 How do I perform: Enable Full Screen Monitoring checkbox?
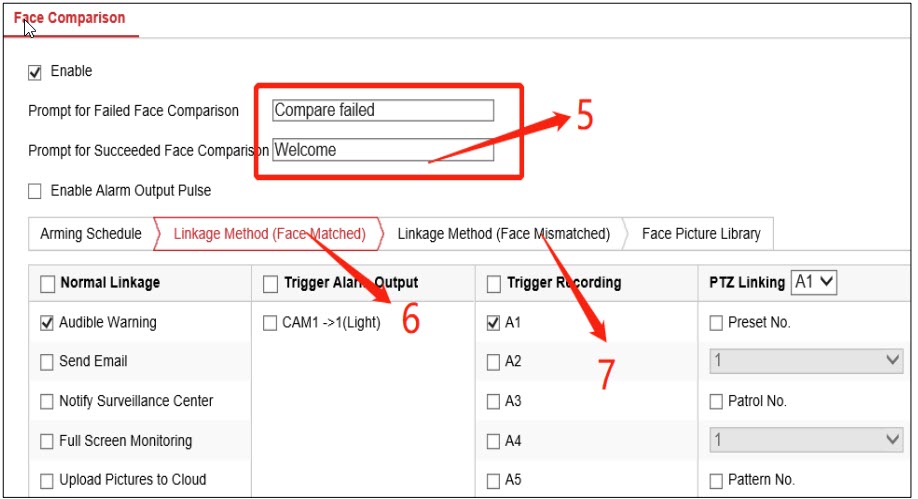47,441
